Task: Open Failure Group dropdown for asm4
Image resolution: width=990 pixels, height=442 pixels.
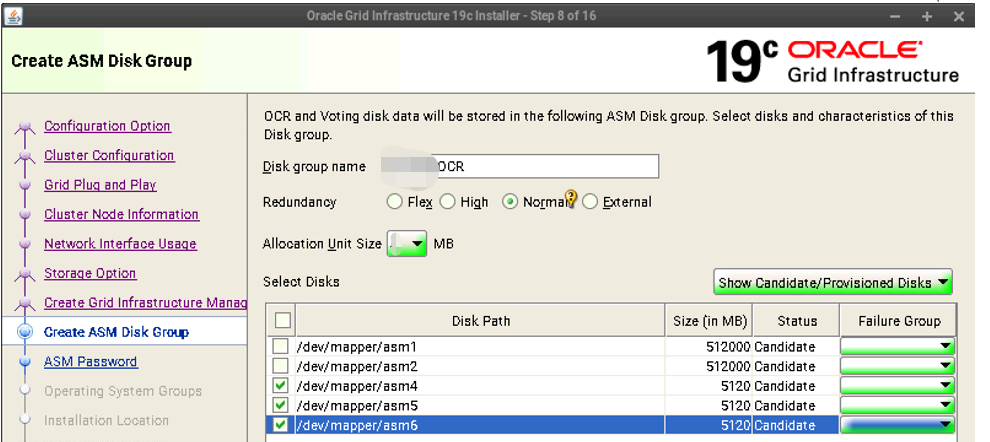Action: 897,386
